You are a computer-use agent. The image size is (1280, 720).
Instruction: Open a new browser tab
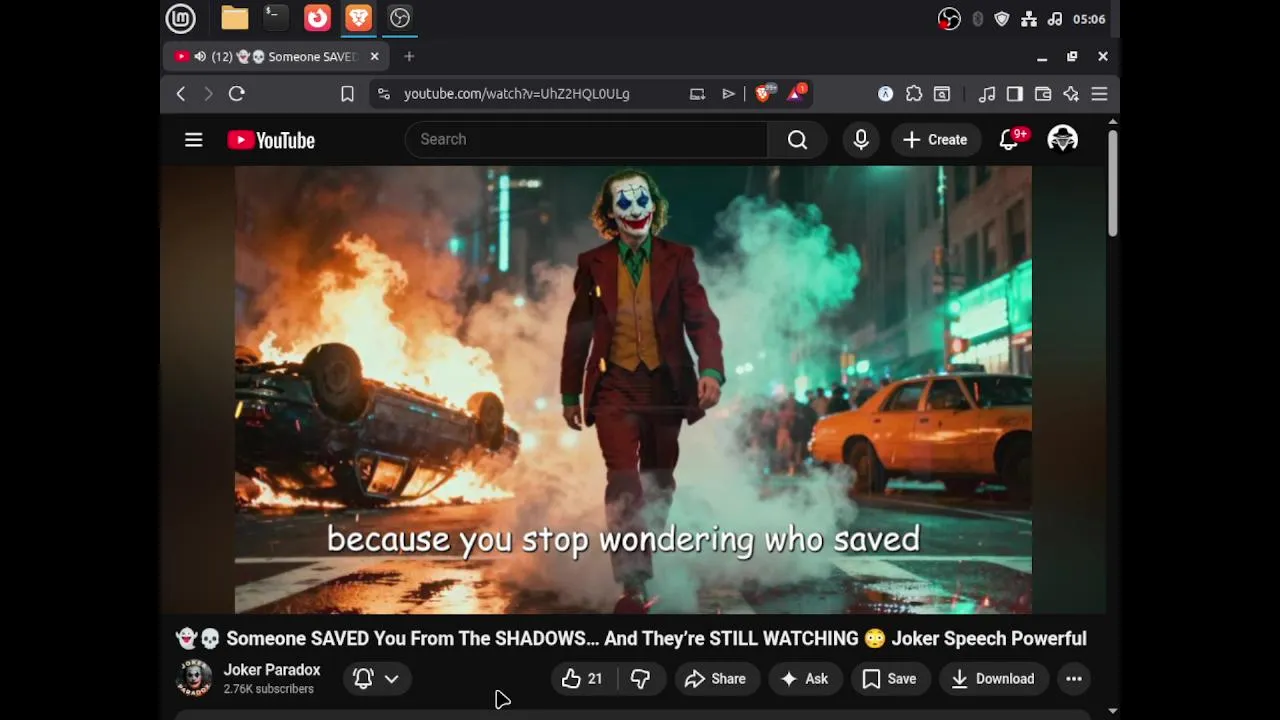coord(409,57)
